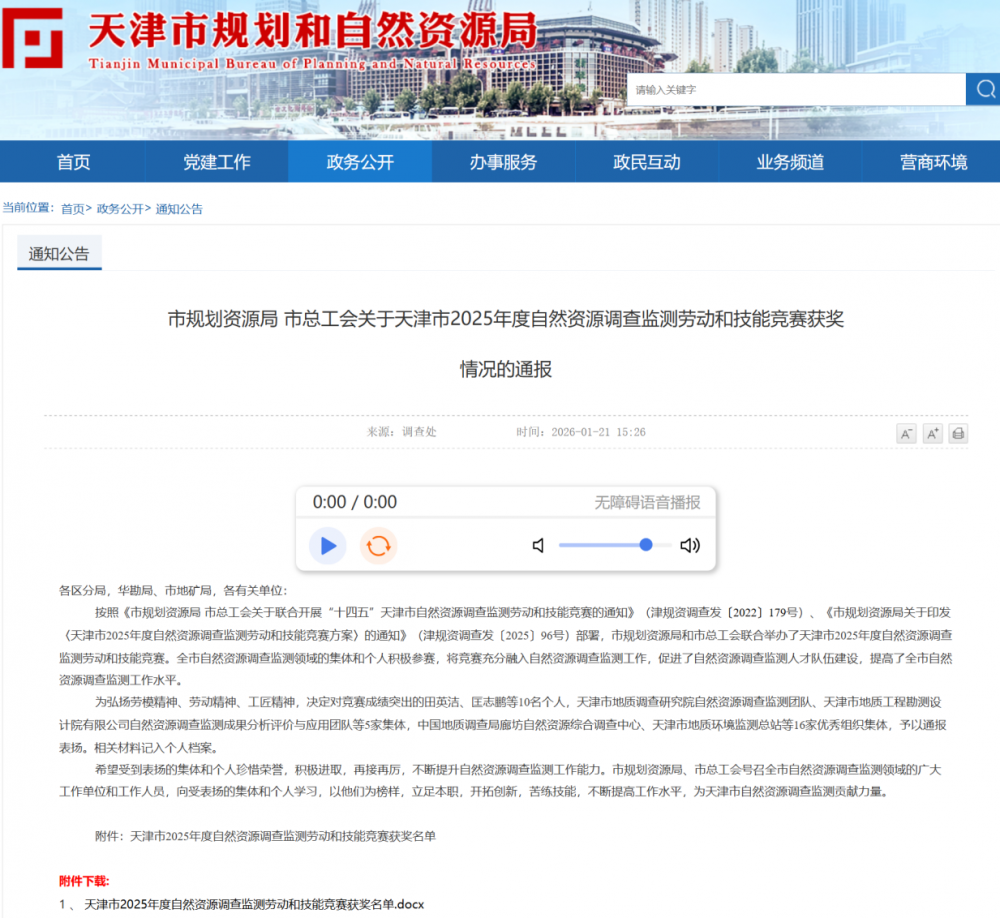Click the low volume speaker icon
The height and width of the screenshot is (918, 1000).
tap(539, 545)
